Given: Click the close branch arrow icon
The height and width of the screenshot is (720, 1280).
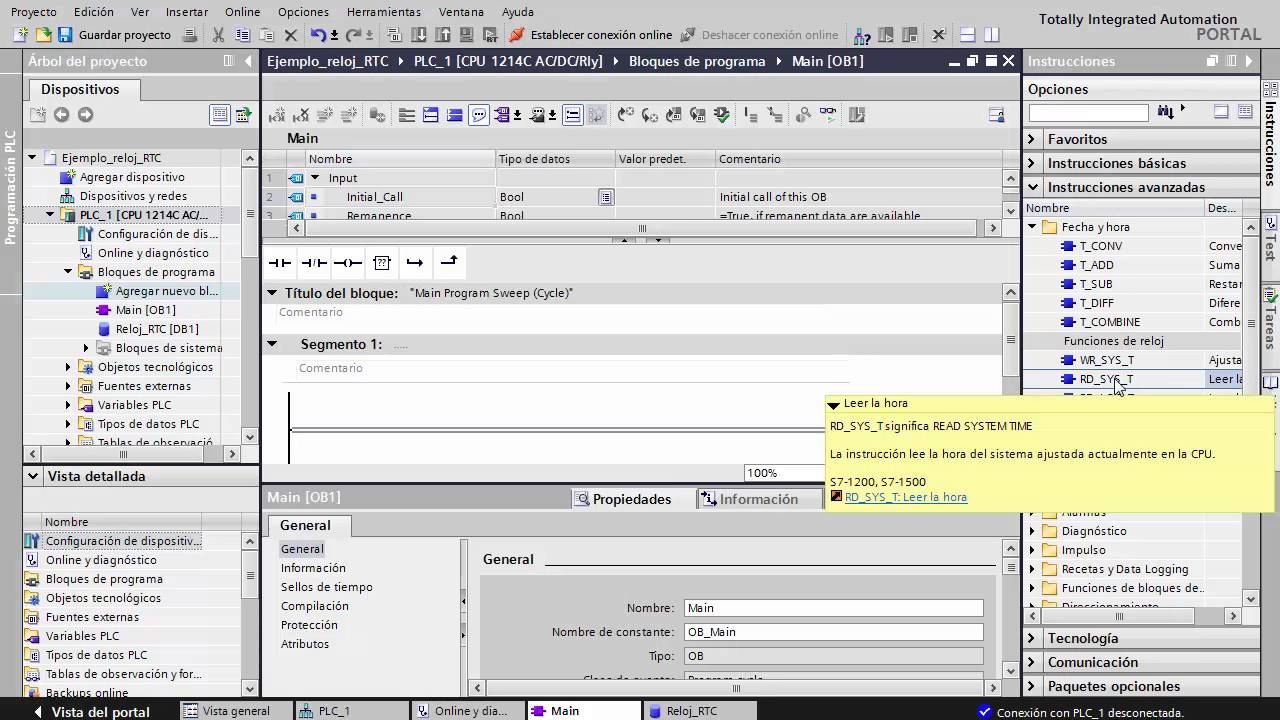Looking at the screenshot, I should pyautogui.click(x=449, y=263).
